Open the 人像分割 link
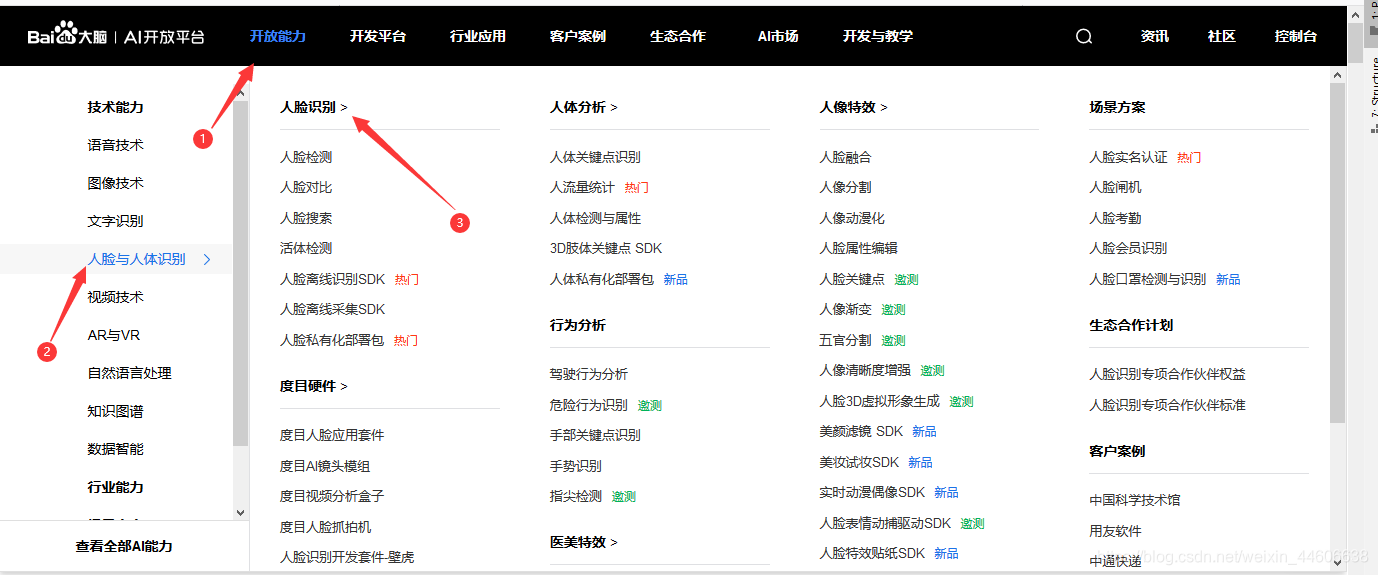The image size is (1378, 575). point(845,187)
